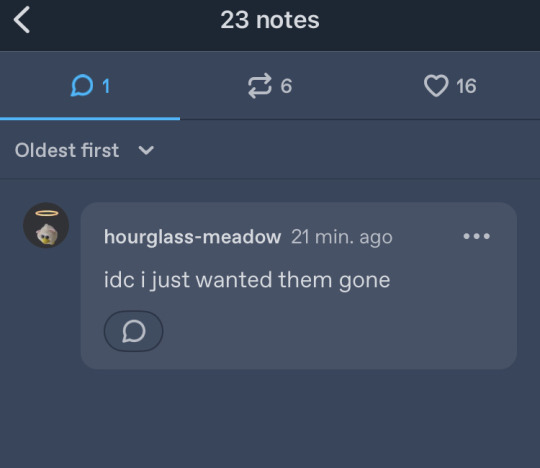Select the likes count 16 tab
The width and height of the screenshot is (540, 468).
click(450, 86)
